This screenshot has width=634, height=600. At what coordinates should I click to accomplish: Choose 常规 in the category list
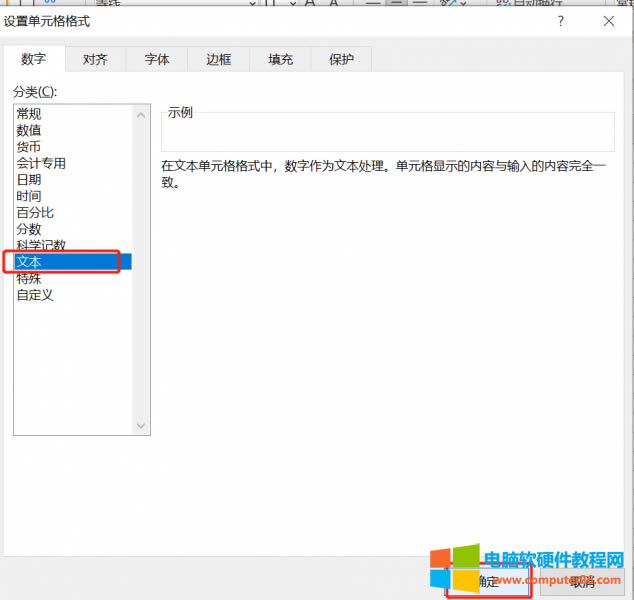(29, 114)
